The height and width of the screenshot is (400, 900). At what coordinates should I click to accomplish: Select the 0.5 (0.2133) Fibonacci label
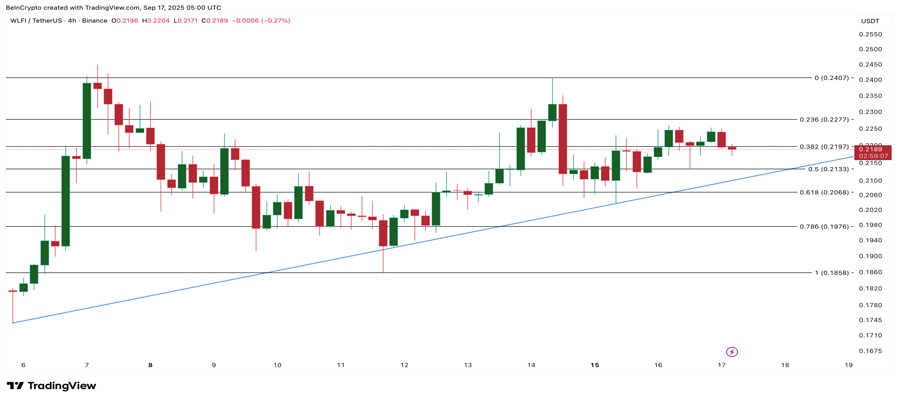[x=830, y=169]
